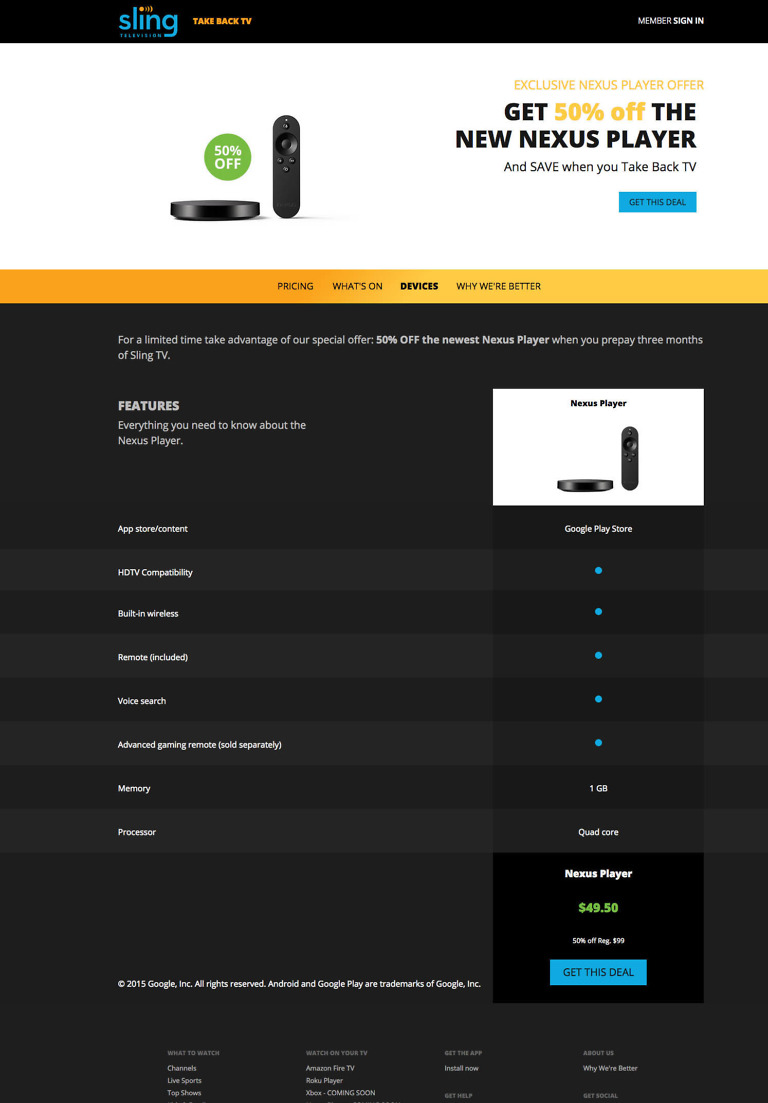Open the Why We're Better footer link
The width and height of the screenshot is (768, 1103).
click(610, 1069)
